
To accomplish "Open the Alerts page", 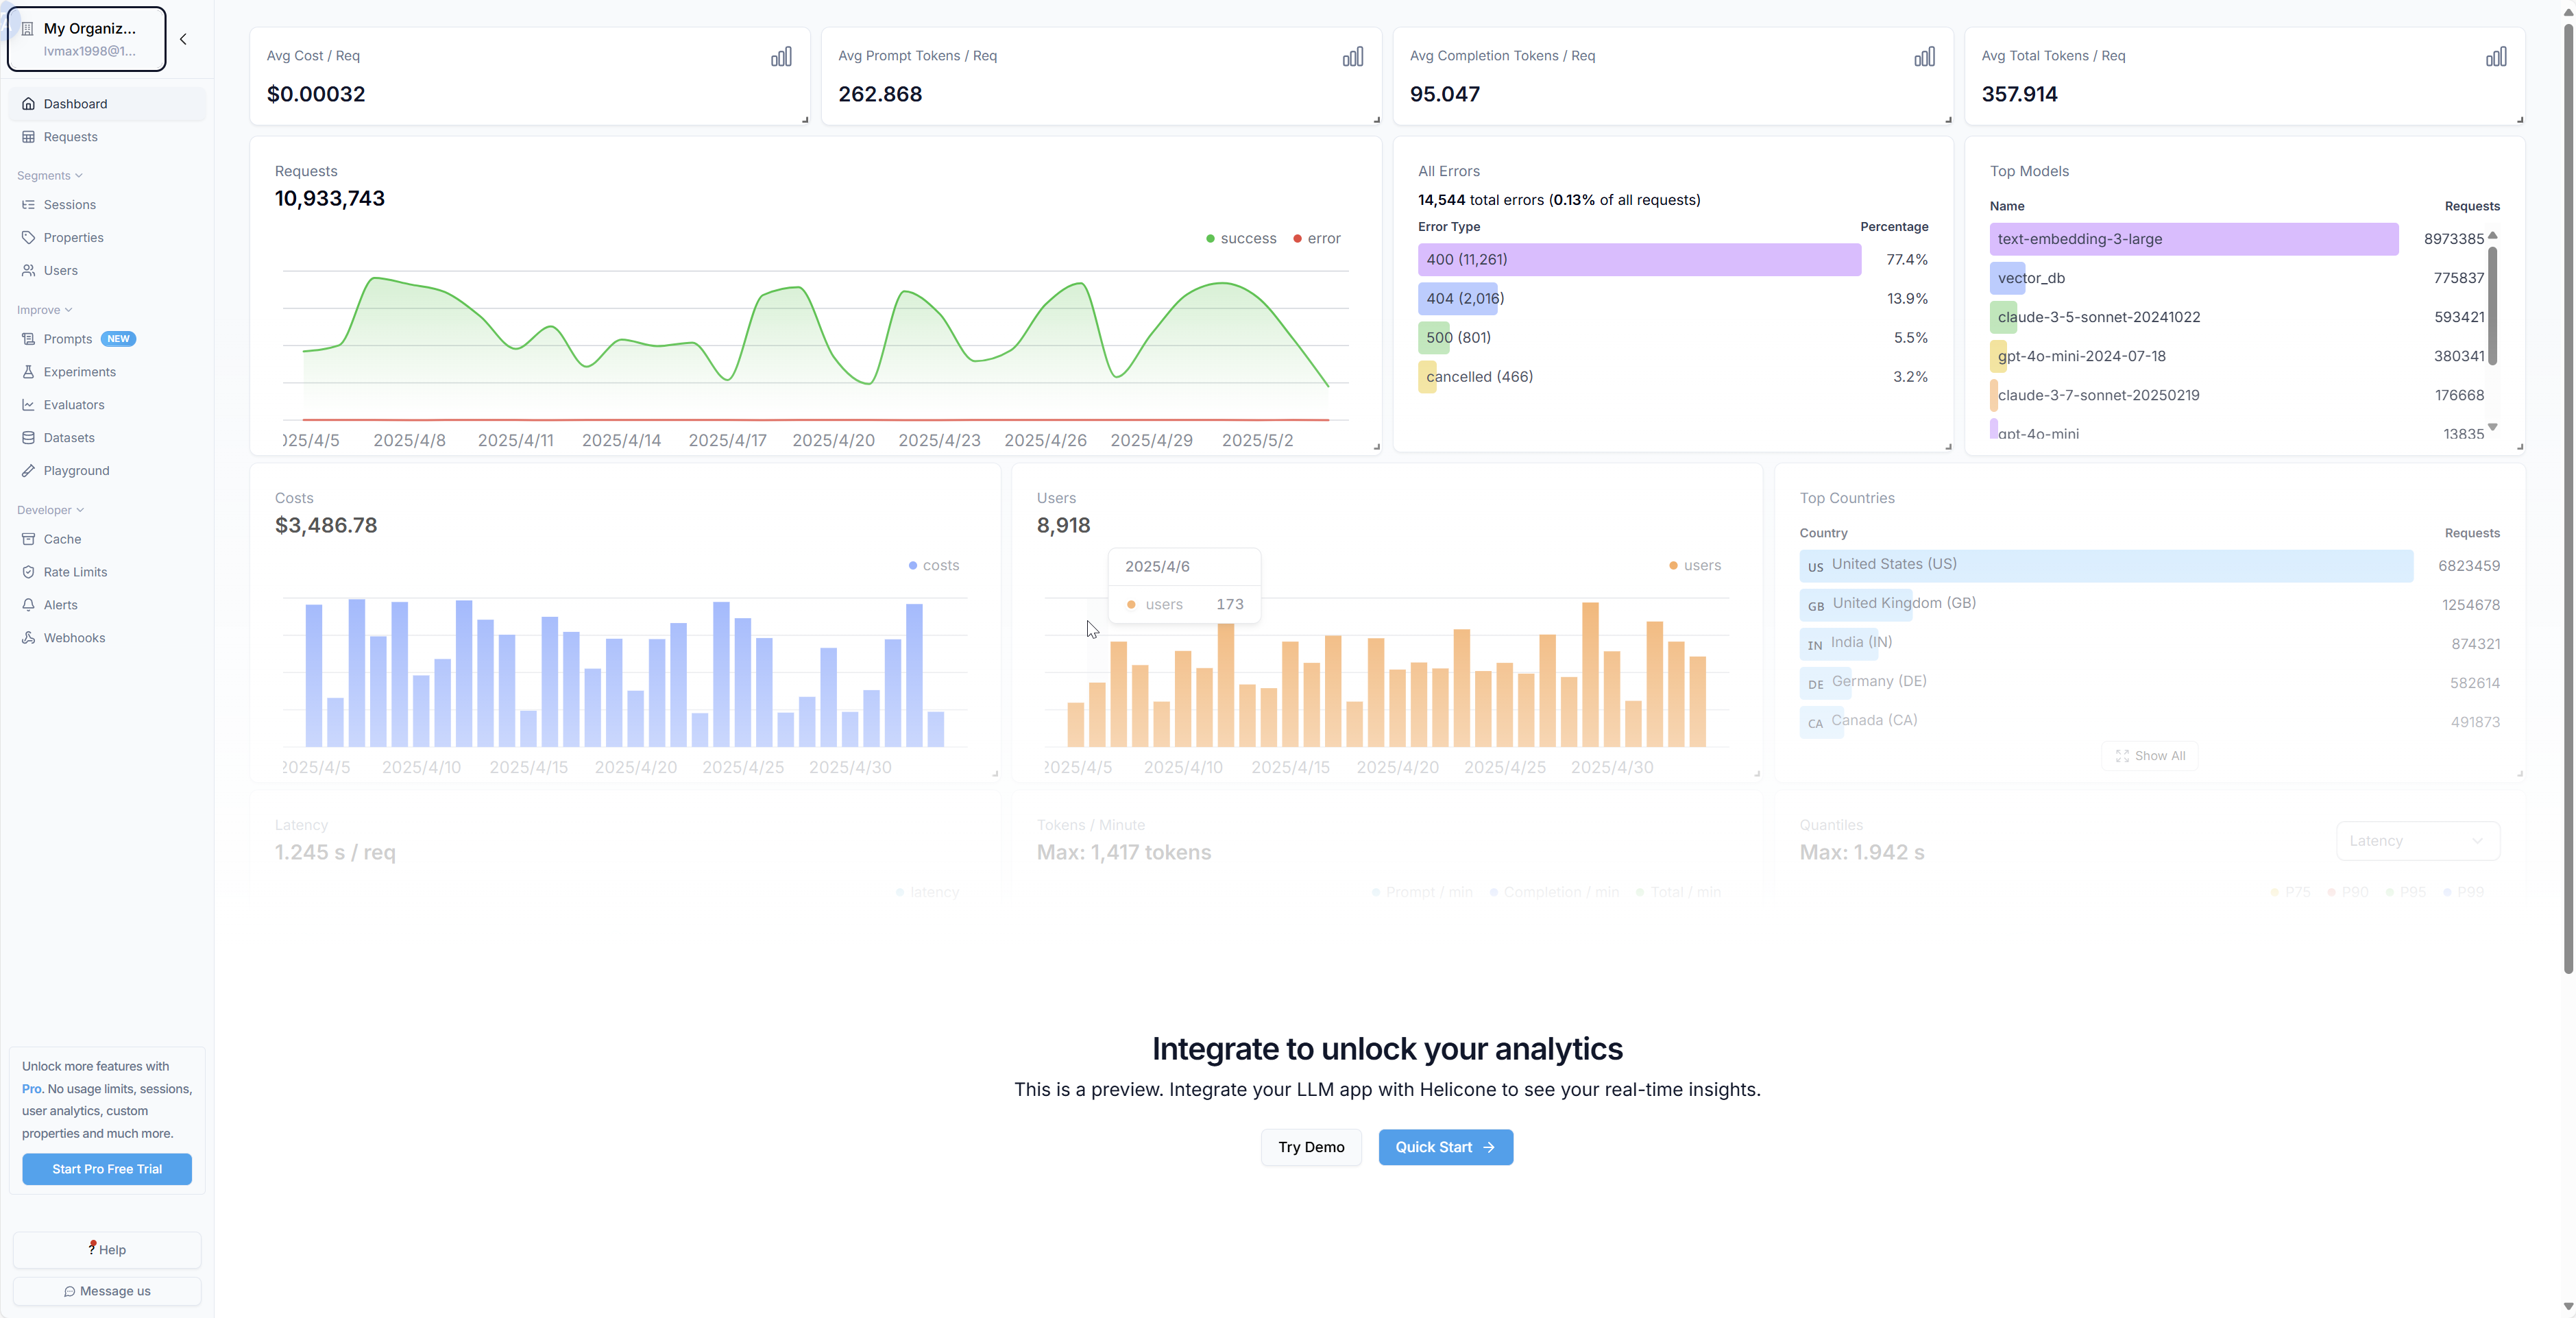I will [60, 605].
